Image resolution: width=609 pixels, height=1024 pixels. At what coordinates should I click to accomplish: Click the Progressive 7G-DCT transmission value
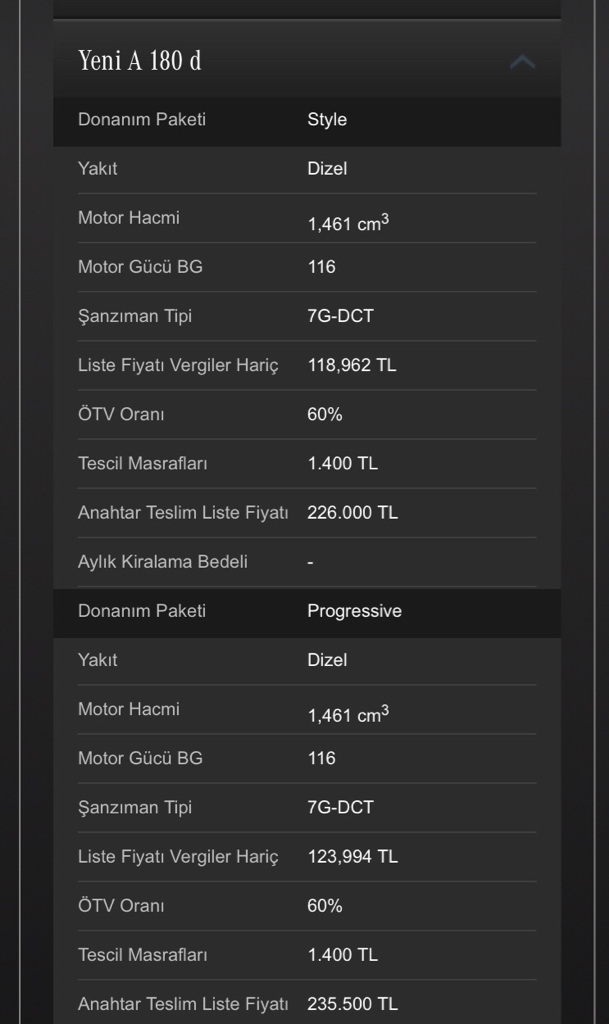(x=341, y=808)
